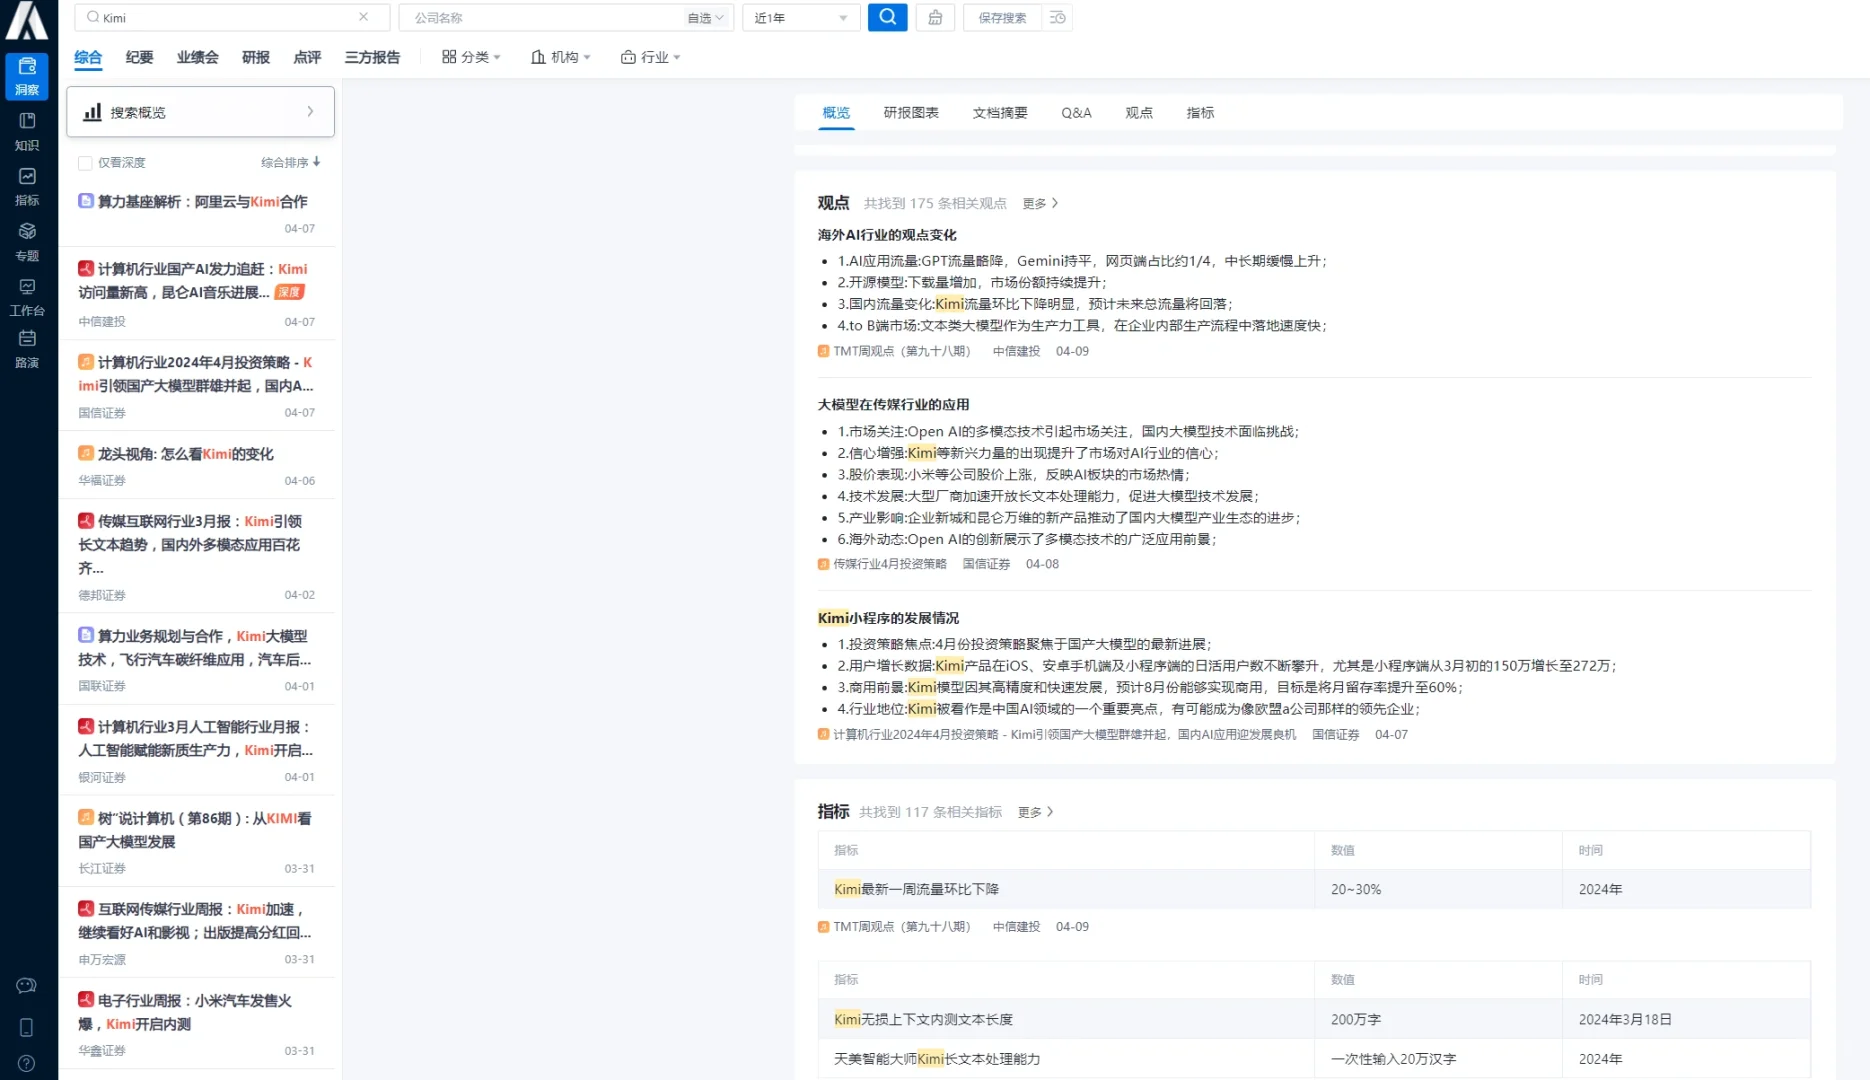Click the clear-filters broom icon button
1870x1080 pixels.
[935, 17]
